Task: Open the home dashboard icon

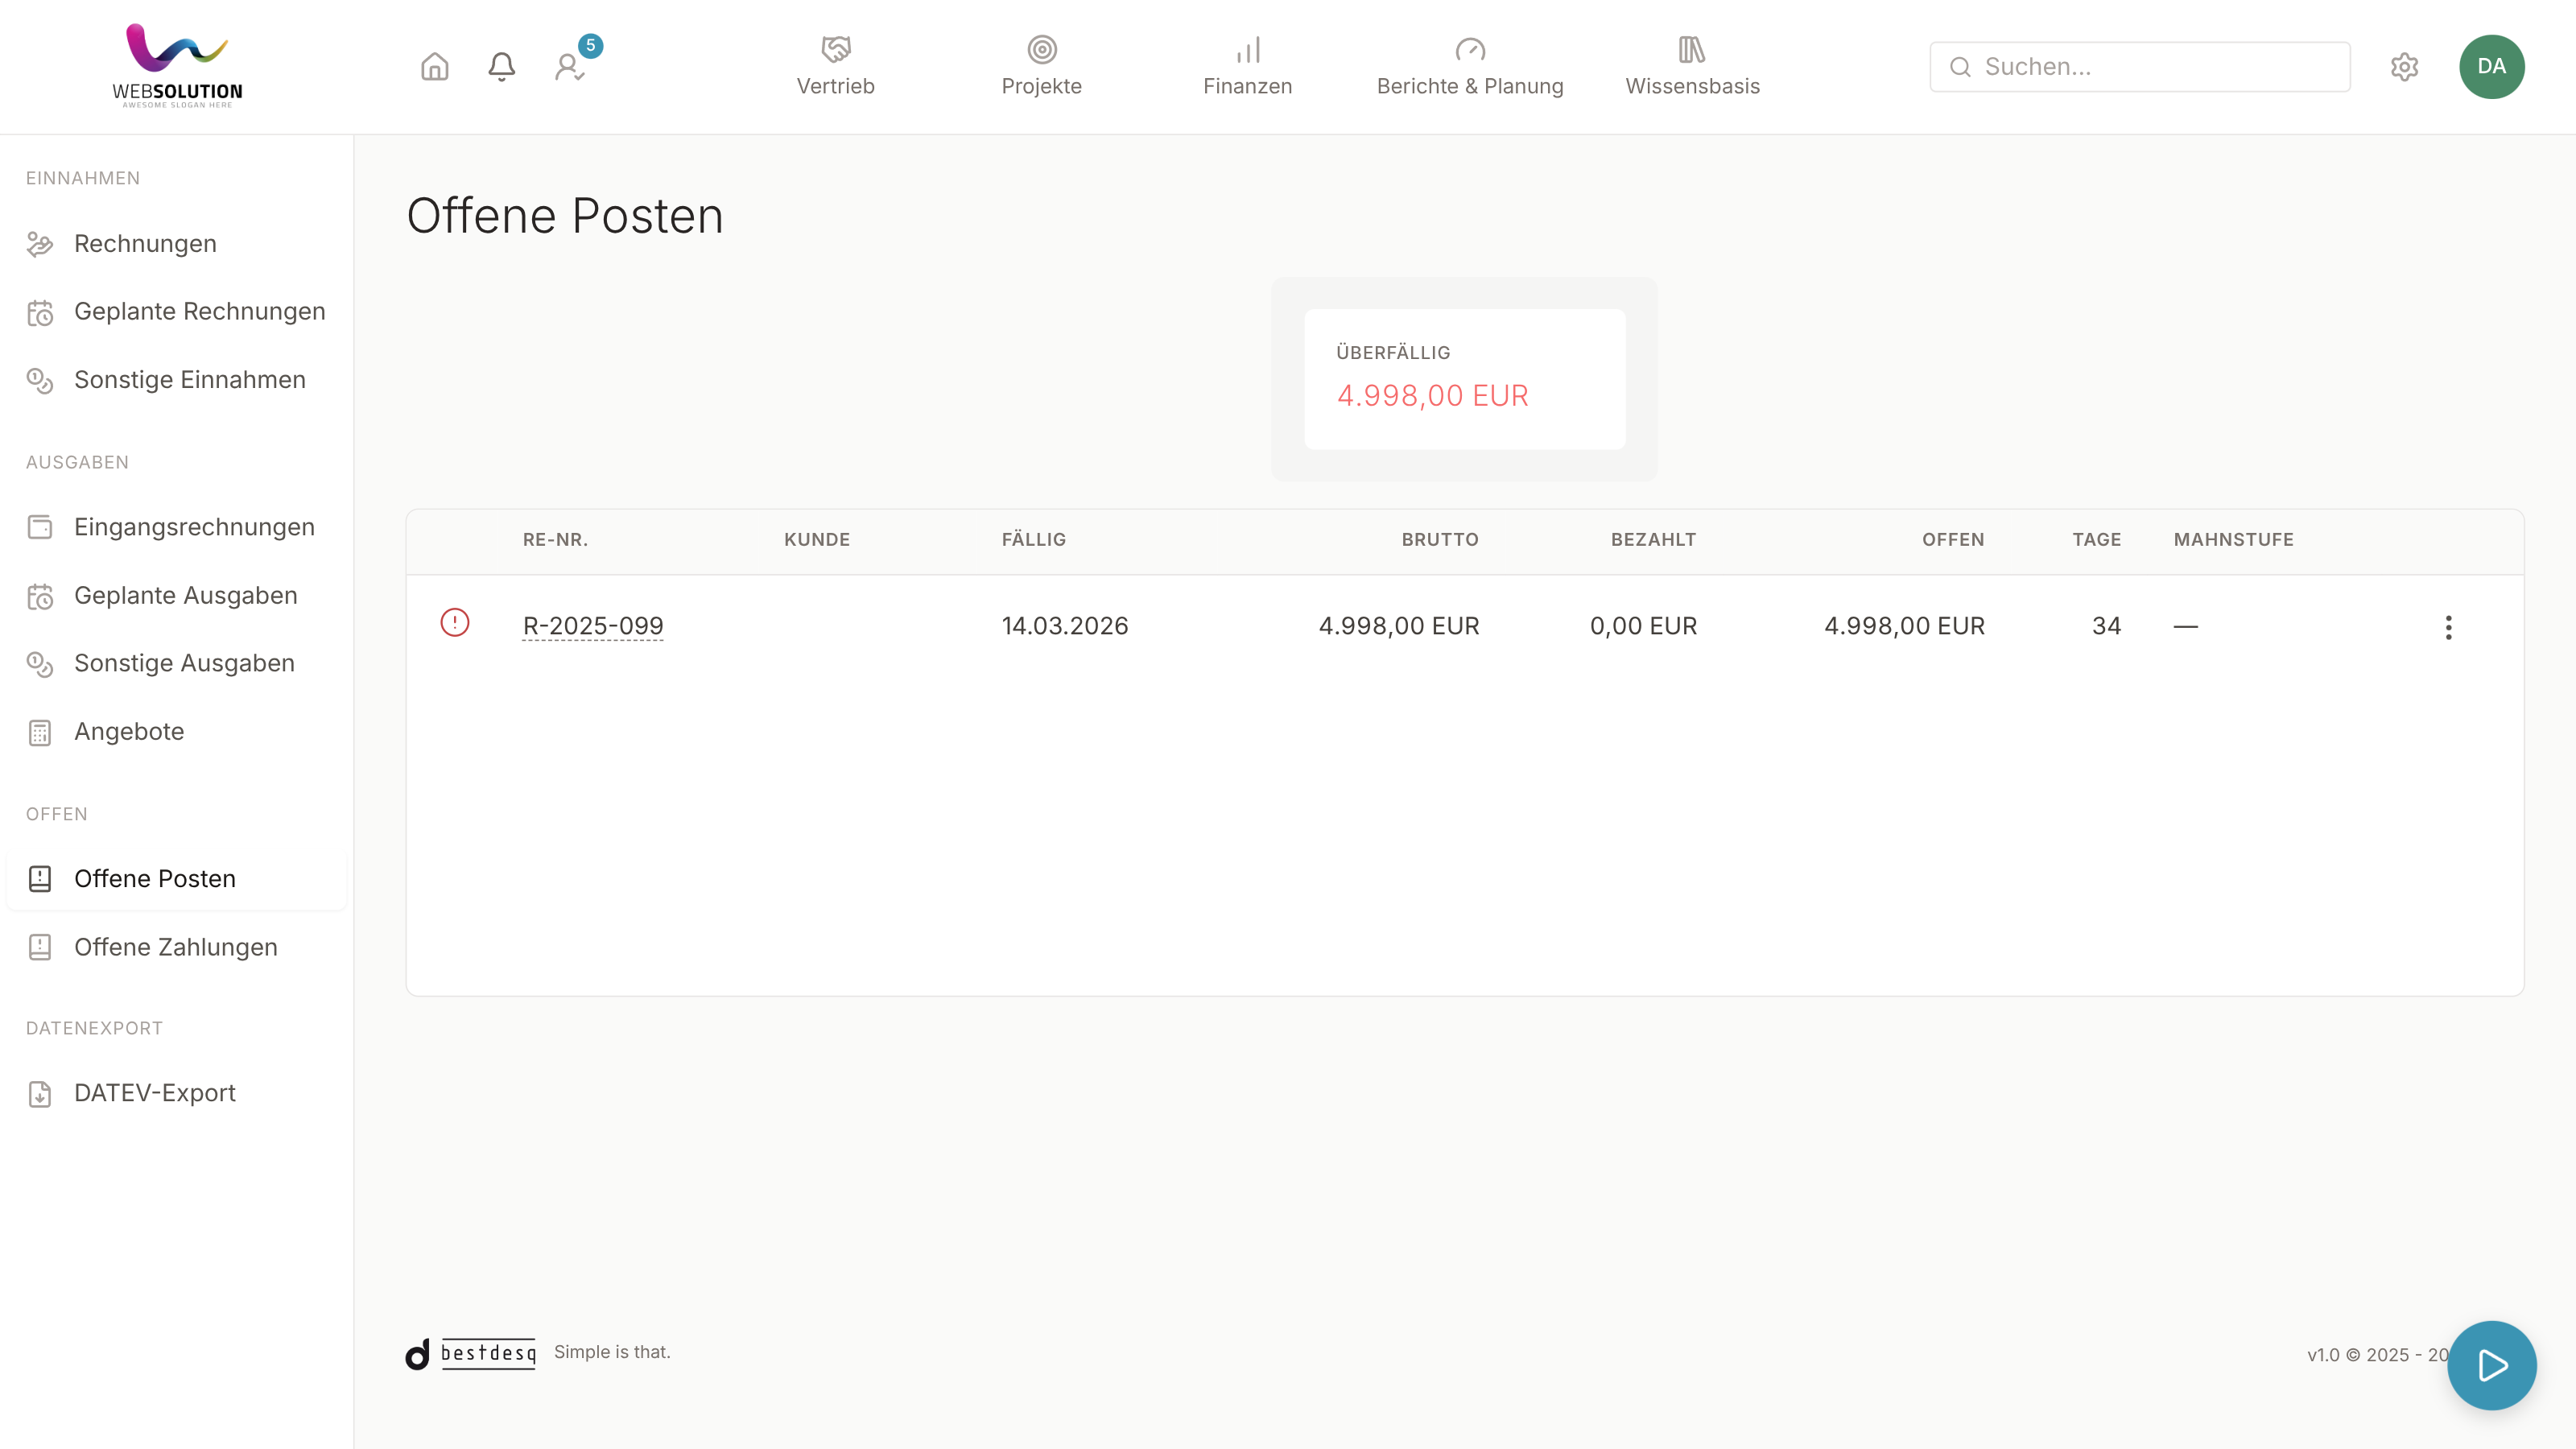Action: tap(434, 67)
